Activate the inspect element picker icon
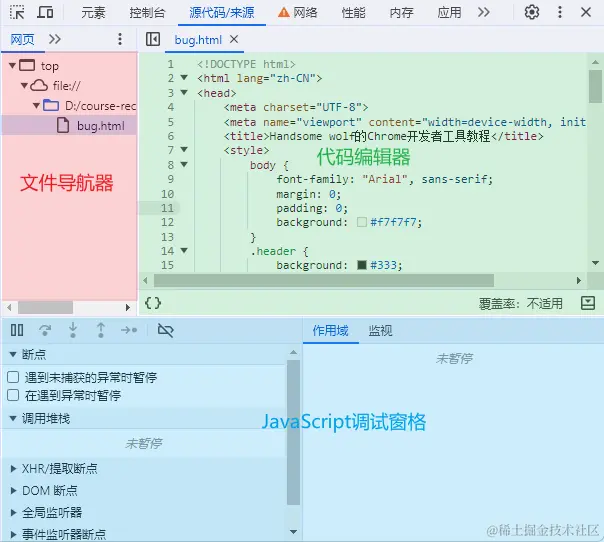604x542 pixels. coord(17,12)
